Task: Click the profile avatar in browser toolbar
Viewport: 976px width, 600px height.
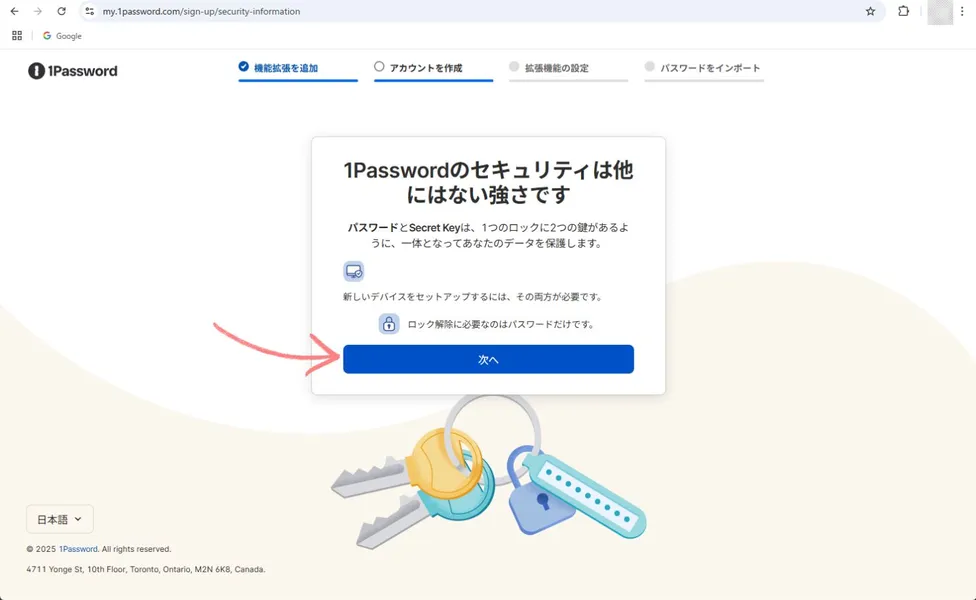Action: [x=940, y=12]
